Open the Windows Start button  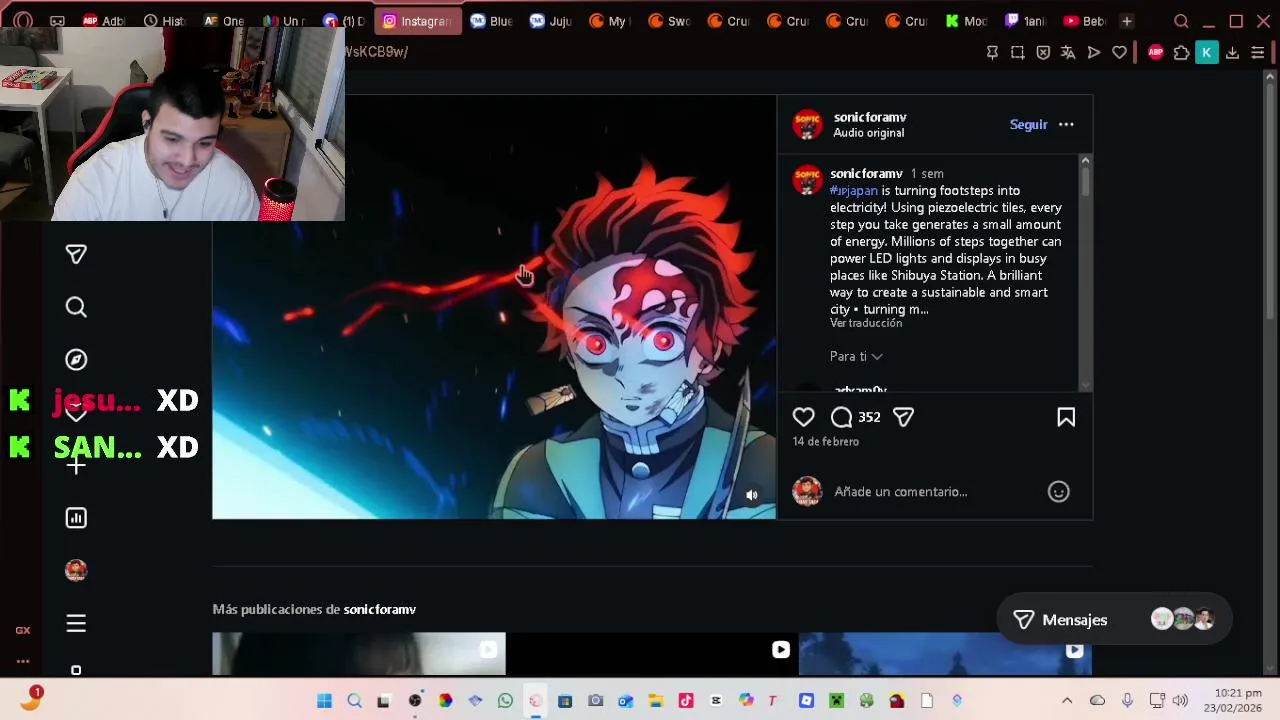click(324, 701)
